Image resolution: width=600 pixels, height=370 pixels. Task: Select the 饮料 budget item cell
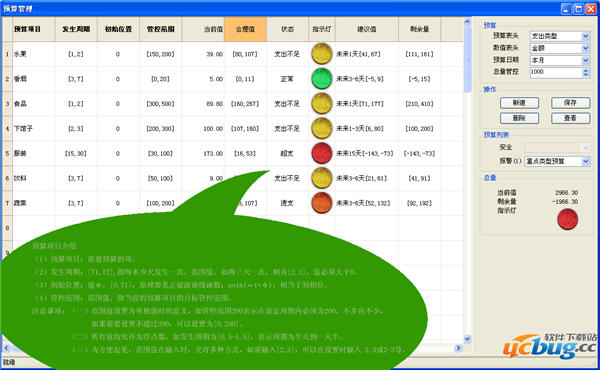(34, 178)
